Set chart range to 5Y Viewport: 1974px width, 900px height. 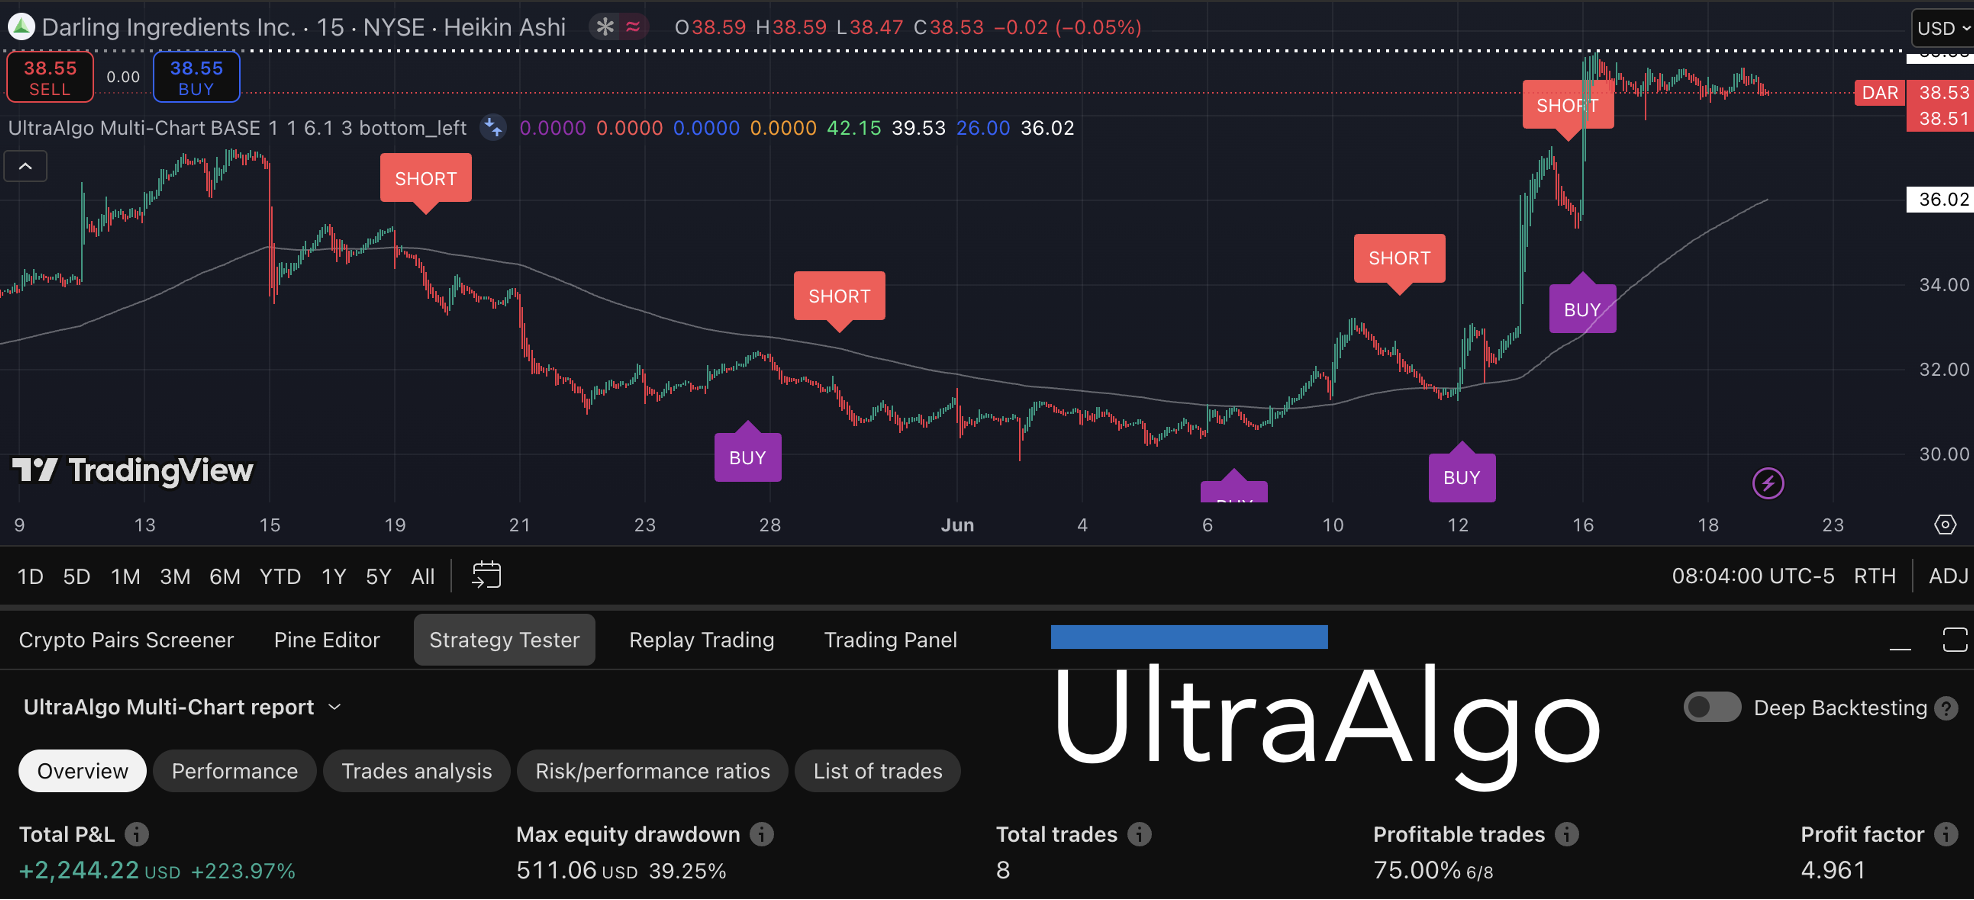click(379, 576)
